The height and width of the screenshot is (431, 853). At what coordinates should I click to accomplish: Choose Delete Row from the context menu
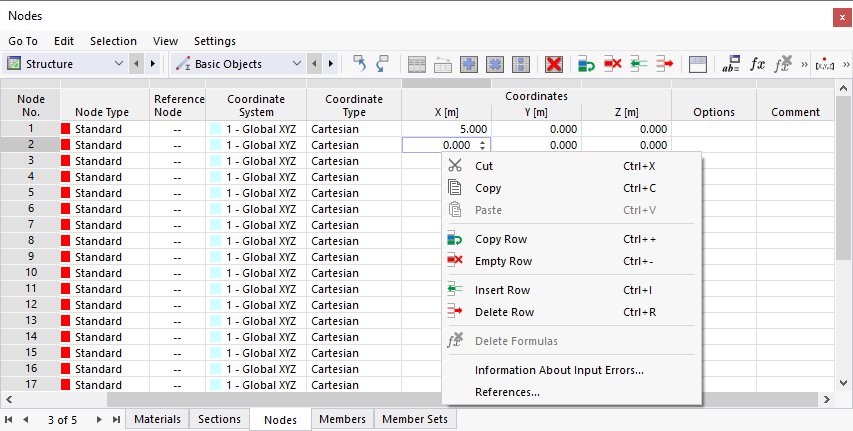click(571, 312)
